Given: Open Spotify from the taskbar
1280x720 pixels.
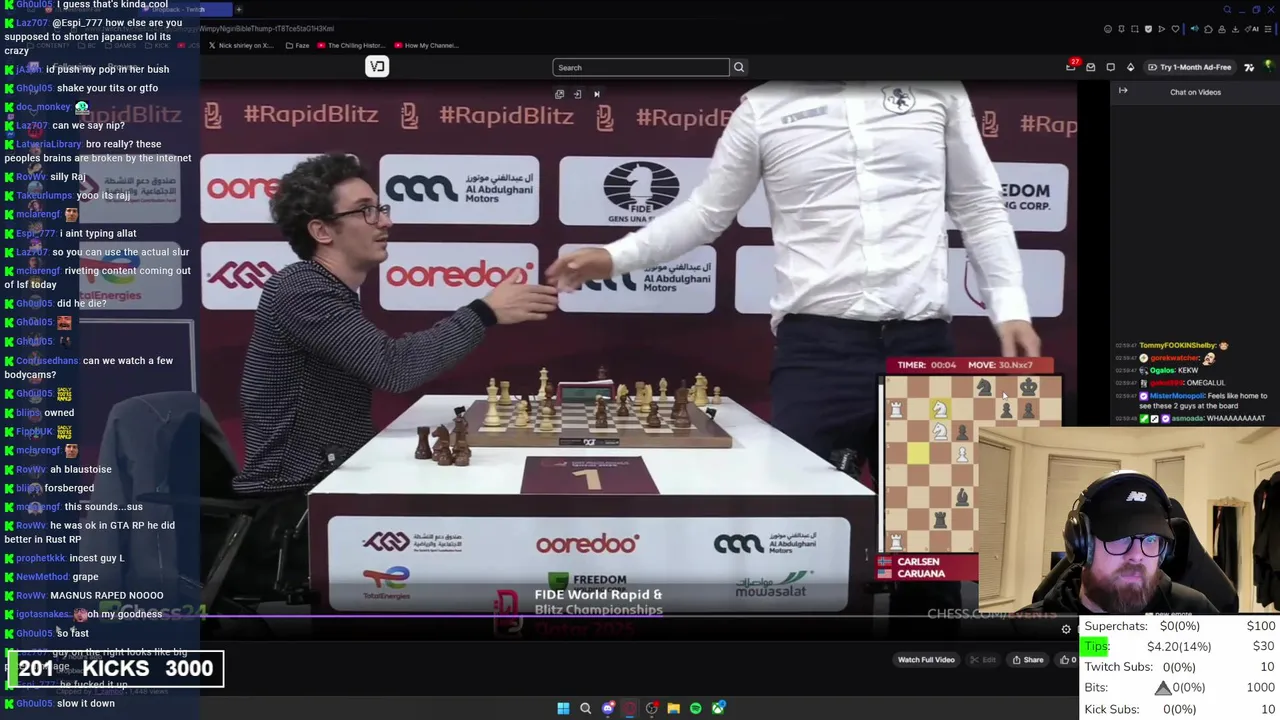Looking at the screenshot, I should (x=696, y=708).
